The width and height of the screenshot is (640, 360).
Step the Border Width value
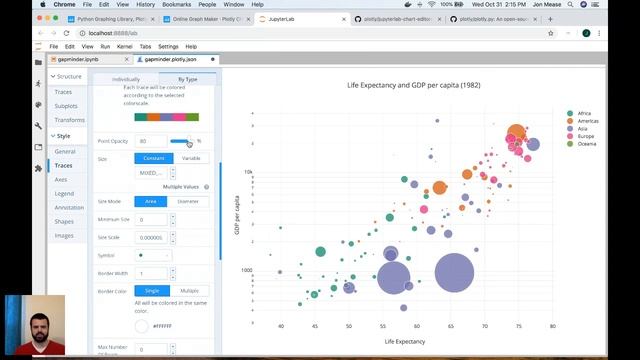click(x=173, y=273)
